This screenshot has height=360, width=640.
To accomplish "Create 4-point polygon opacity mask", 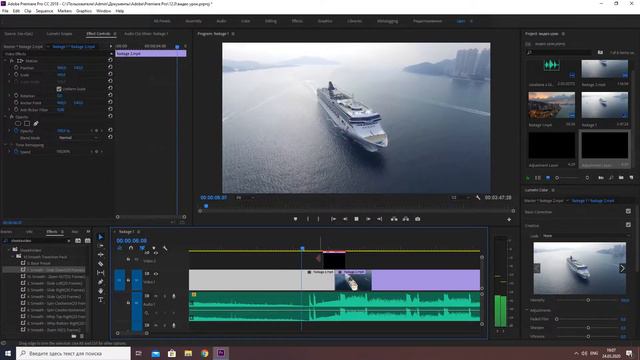I will pos(27,123).
